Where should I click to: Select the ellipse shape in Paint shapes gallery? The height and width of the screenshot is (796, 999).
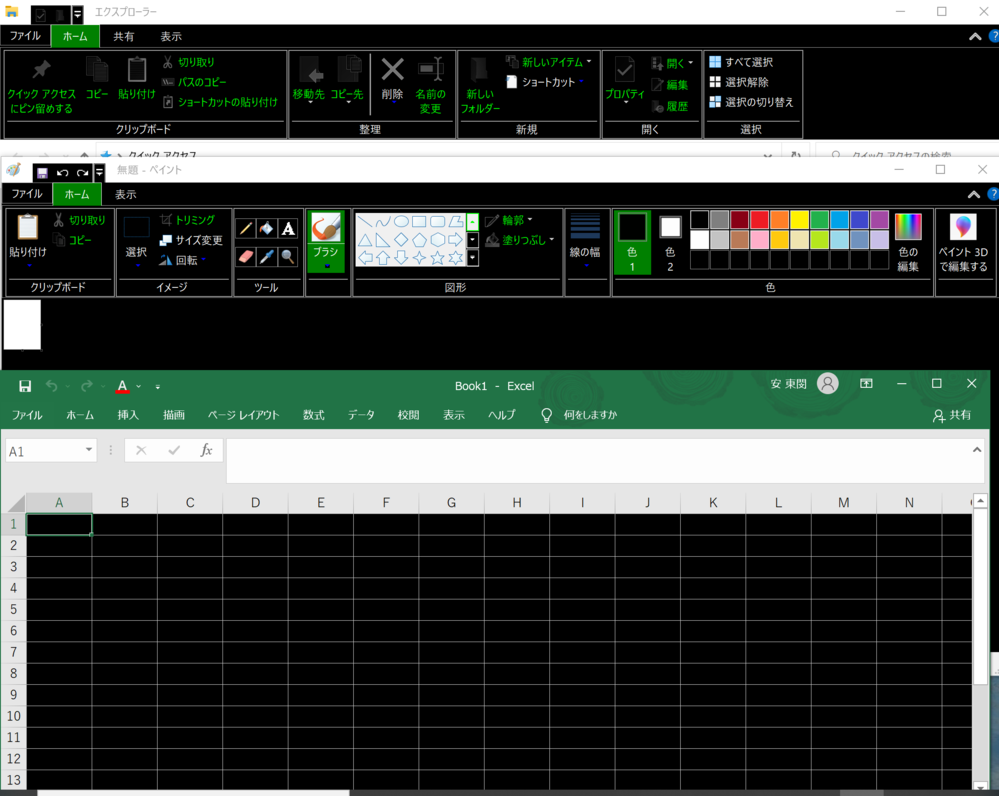pos(401,221)
